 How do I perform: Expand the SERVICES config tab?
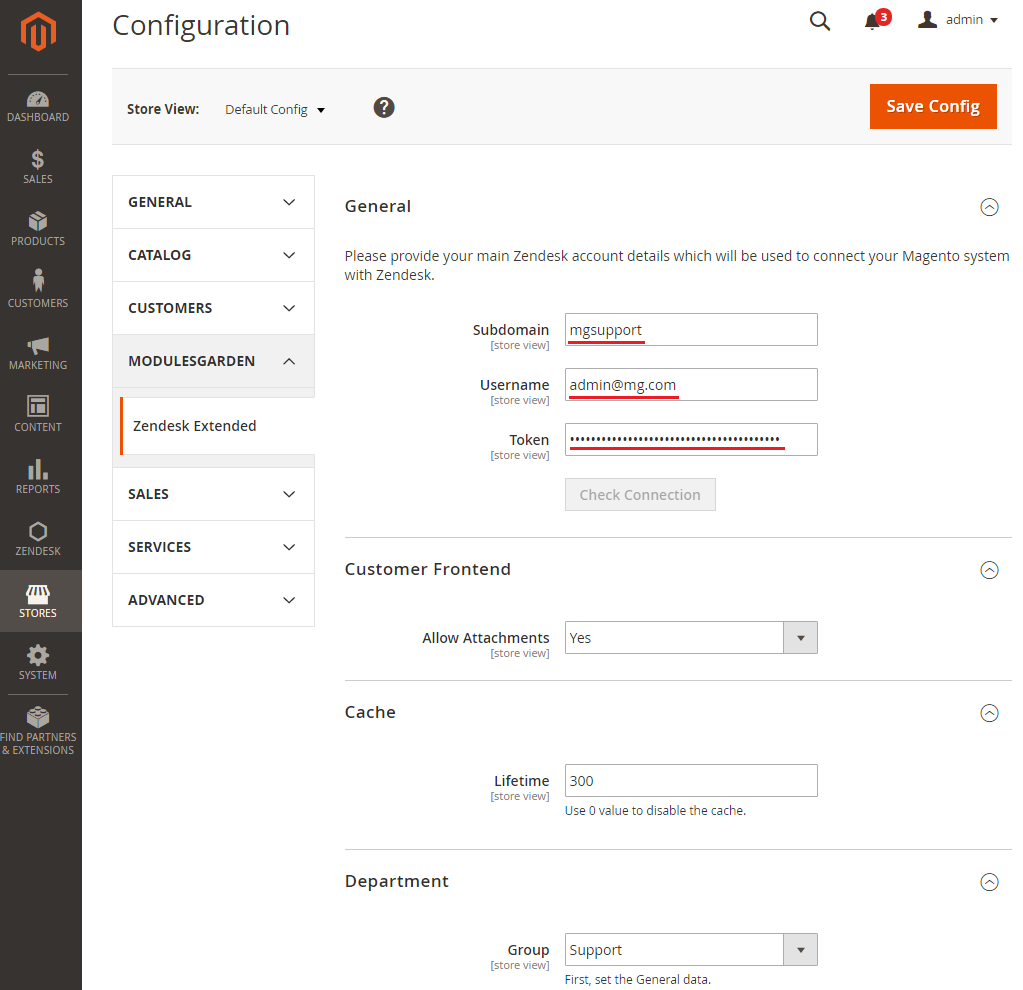click(x=213, y=547)
